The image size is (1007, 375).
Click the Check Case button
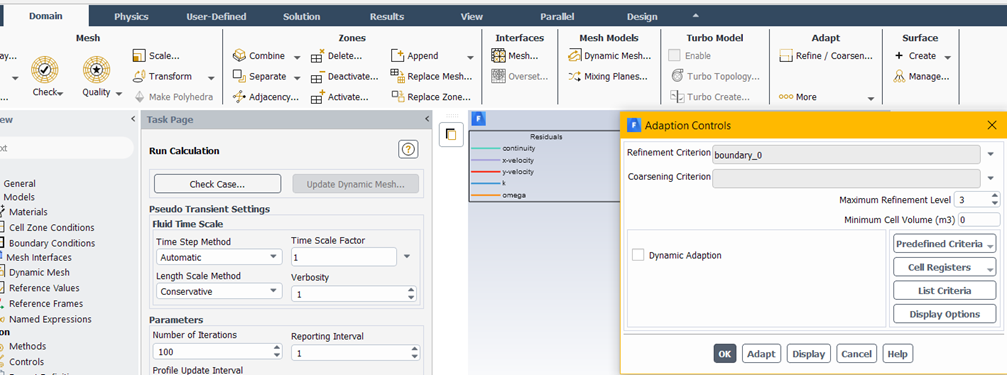[217, 184]
